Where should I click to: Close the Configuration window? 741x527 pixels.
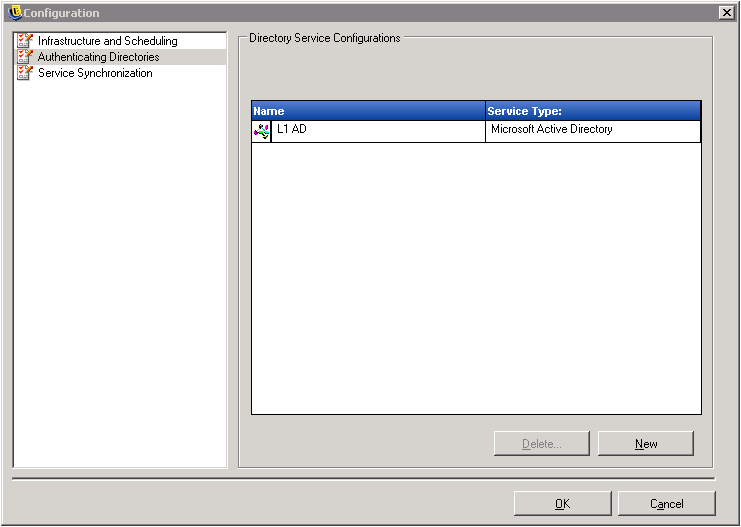pos(726,13)
